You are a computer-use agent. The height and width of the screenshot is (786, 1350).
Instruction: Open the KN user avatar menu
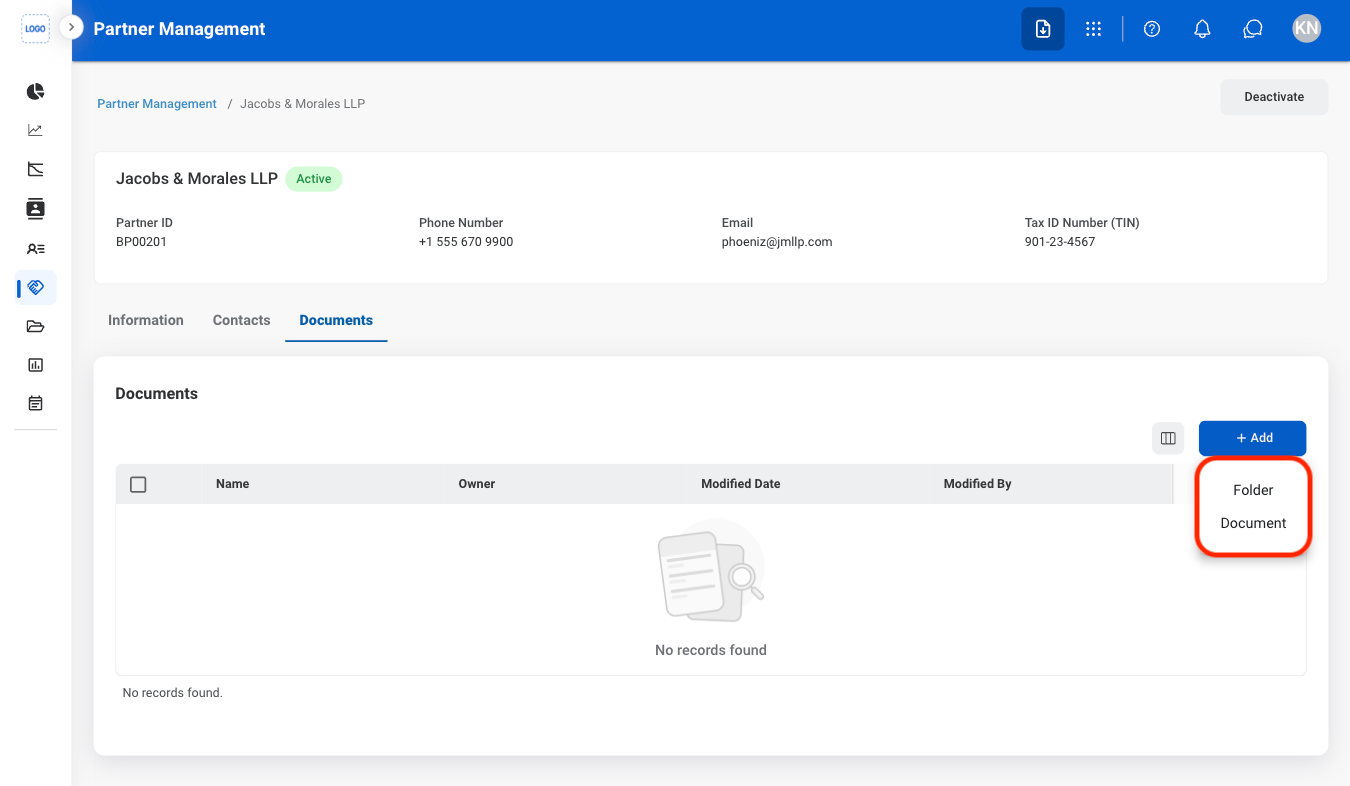coord(1306,29)
